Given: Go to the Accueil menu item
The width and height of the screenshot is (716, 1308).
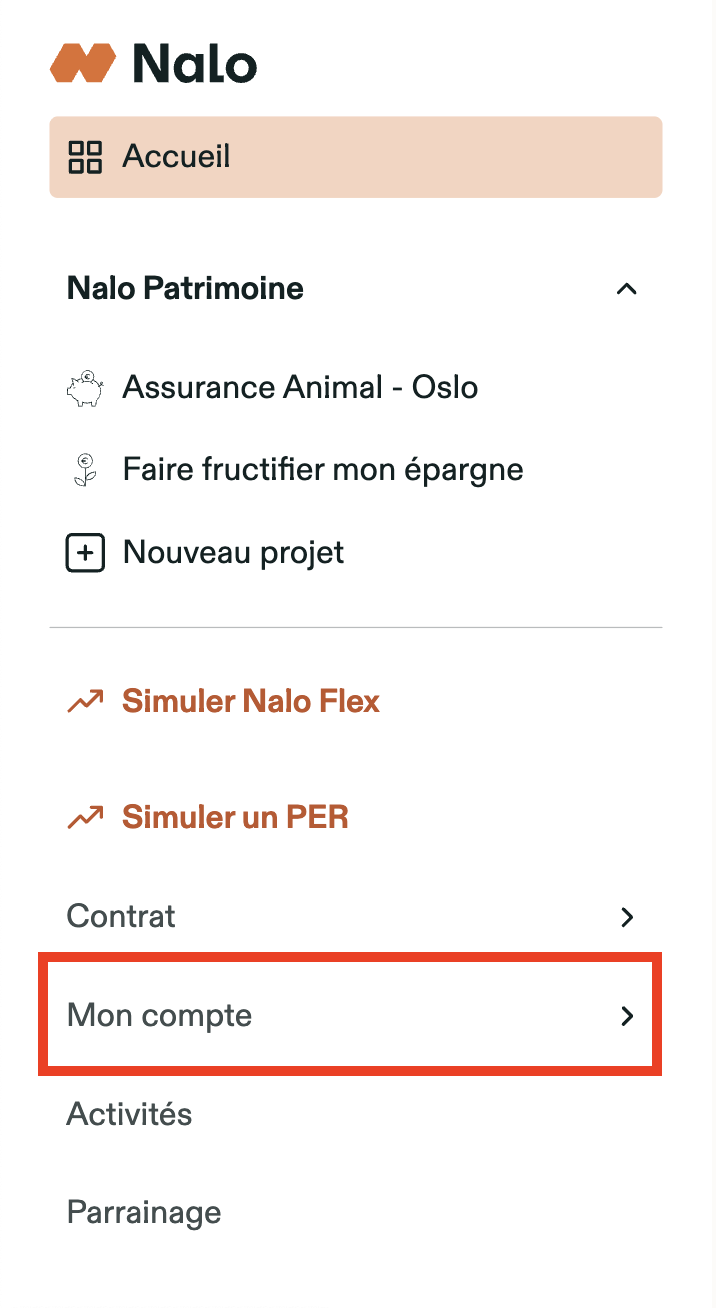Looking at the screenshot, I should point(176,157).
